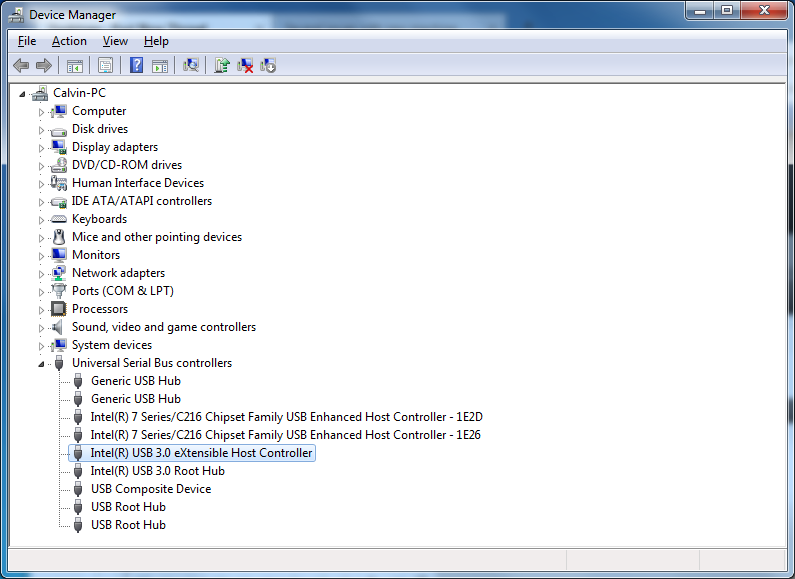Expand the Display adapters arrow
Viewport: 795px width, 579px height.
point(42,148)
